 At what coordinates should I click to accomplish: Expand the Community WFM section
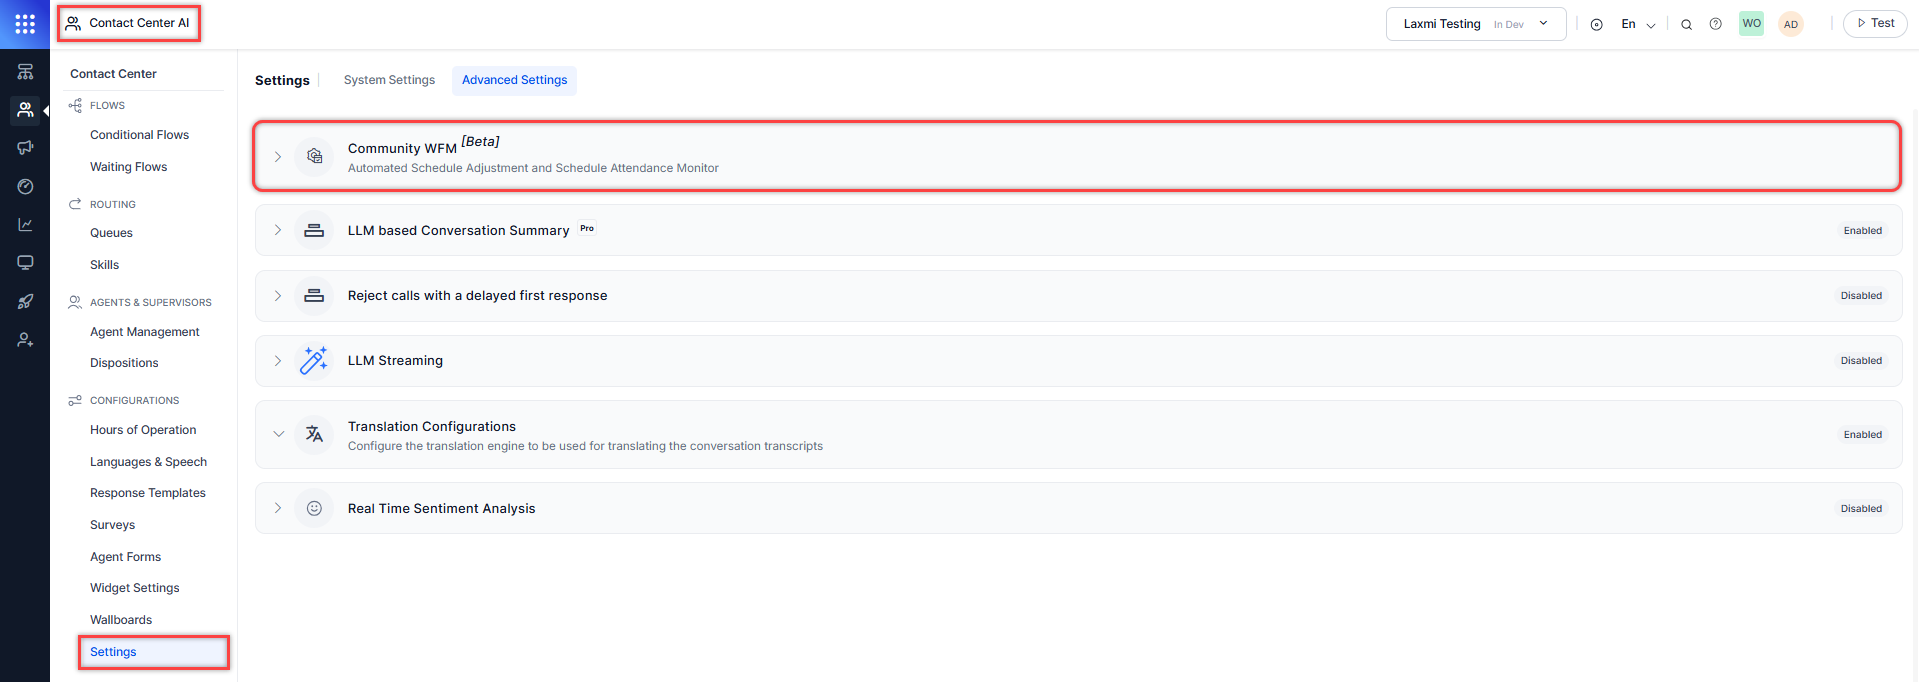(278, 157)
